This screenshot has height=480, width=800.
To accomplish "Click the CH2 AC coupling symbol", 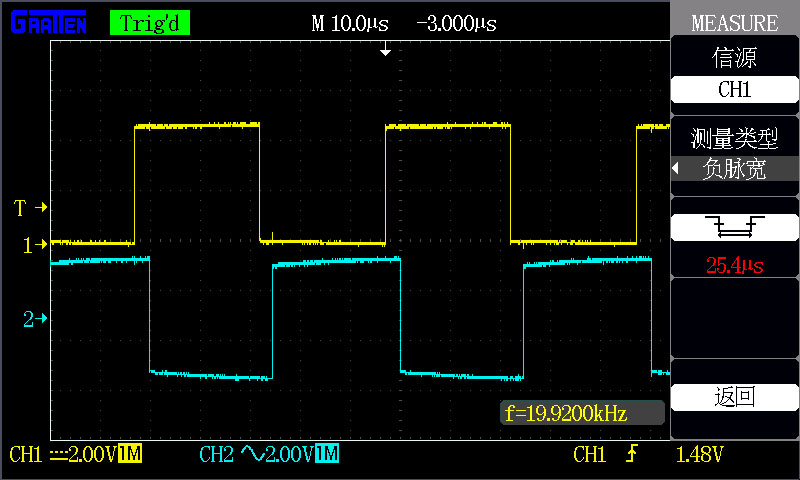I will pos(253,453).
